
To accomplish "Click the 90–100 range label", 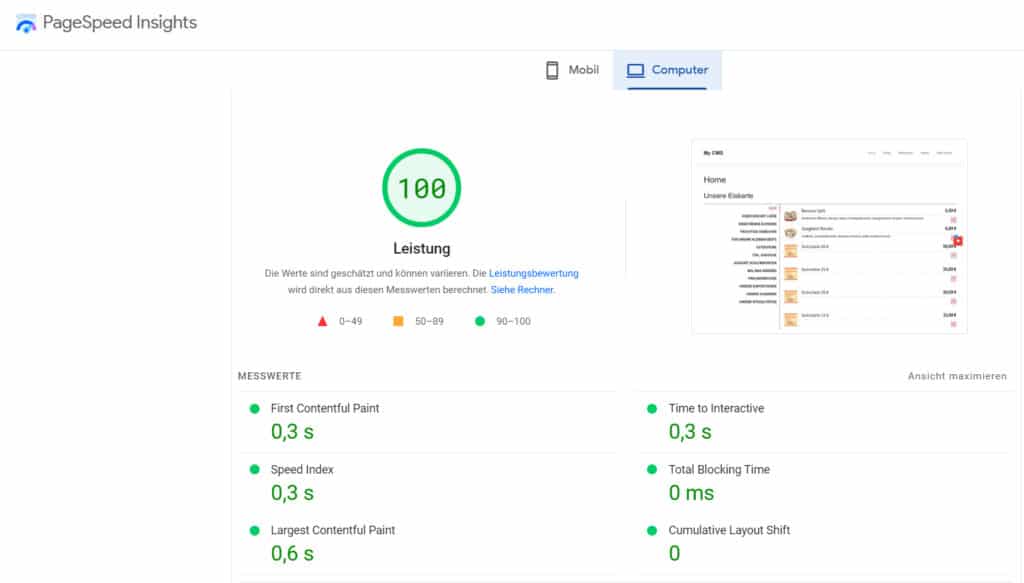I will (513, 321).
